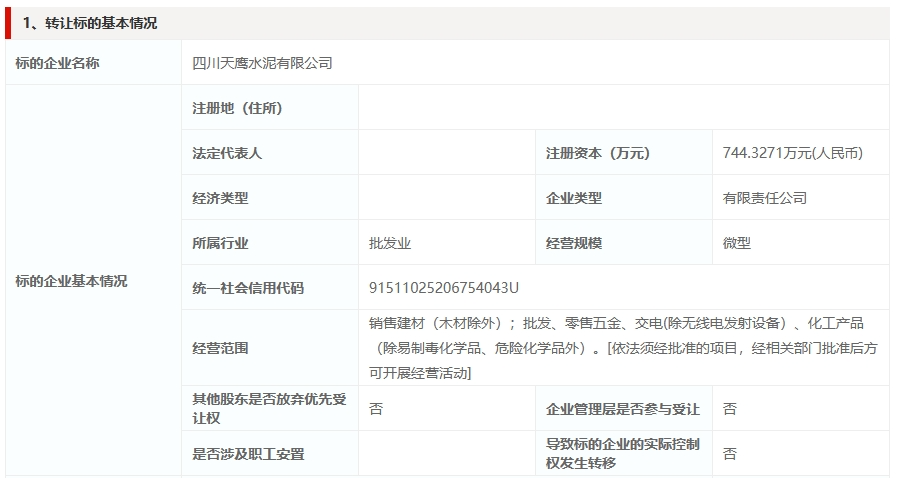Select credit code 91511025206754043U
Viewport: 897px width, 478px height.
[x=444, y=288]
